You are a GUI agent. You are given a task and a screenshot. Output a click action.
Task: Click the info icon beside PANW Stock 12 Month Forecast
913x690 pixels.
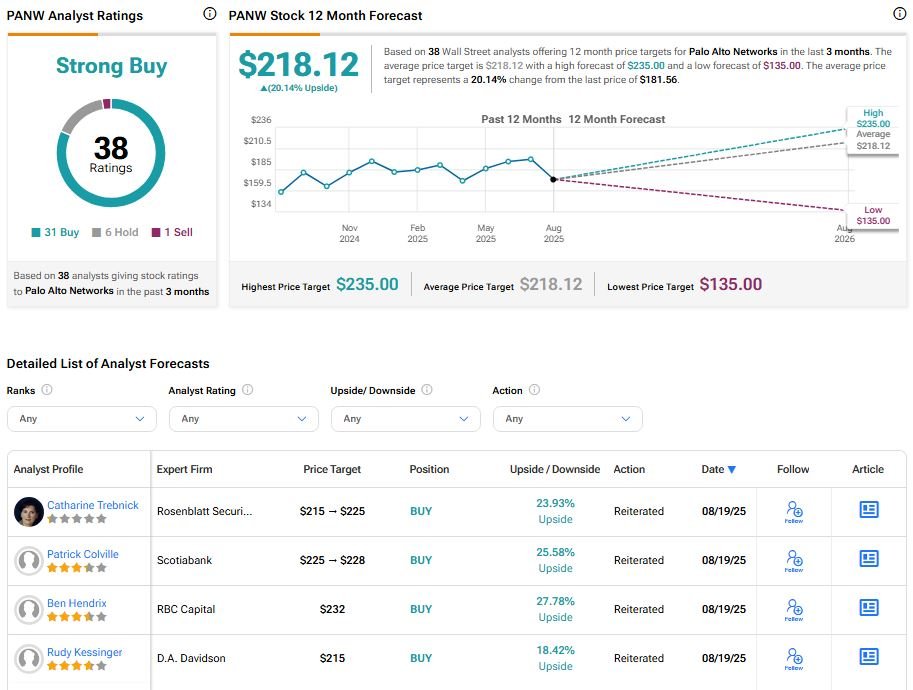[x=899, y=13]
